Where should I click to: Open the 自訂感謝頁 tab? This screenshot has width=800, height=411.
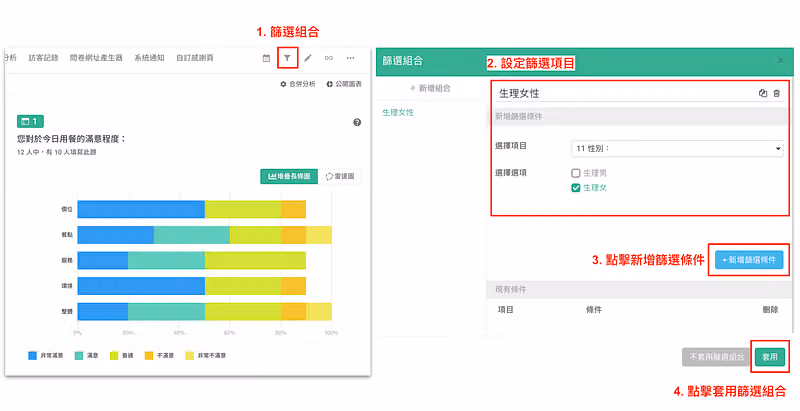click(x=195, y=58)
